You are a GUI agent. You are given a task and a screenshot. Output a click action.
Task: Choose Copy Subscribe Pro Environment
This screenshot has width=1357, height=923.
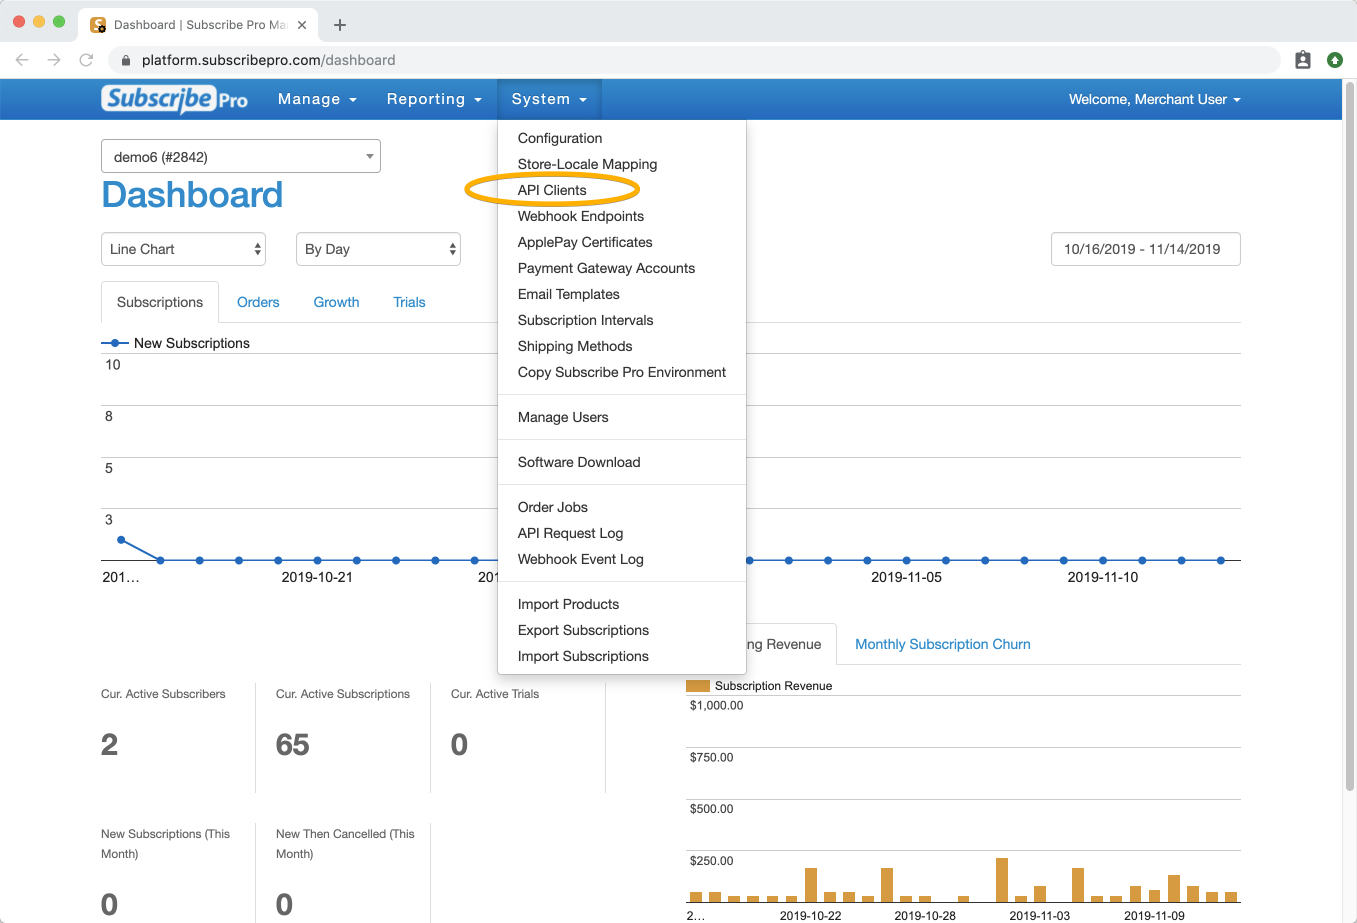(x=622, y=372)
